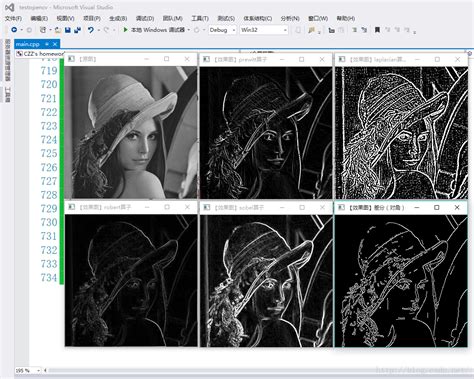Toggle the pin on main.cpp tab
Image resolution: width=474 pixels, height=379 pixels.
(x=47, y=44)
